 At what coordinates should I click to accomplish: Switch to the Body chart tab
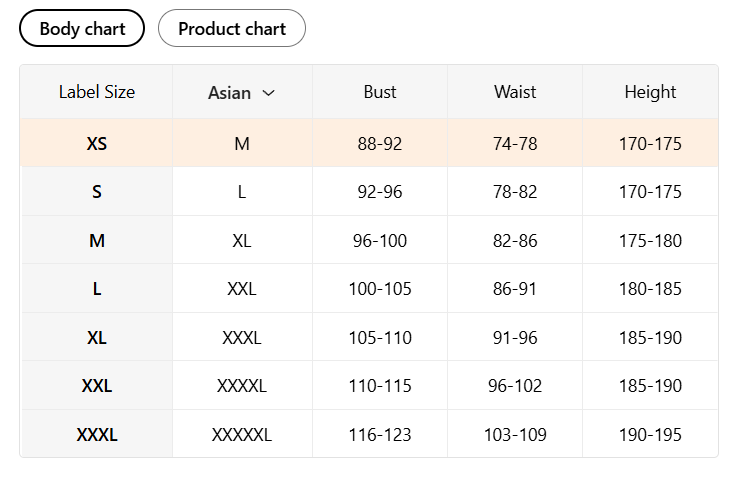point(82,29)
